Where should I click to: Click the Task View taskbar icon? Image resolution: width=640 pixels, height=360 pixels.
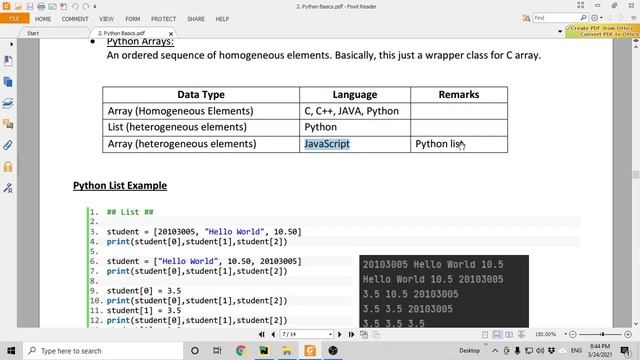pos(217,351)
